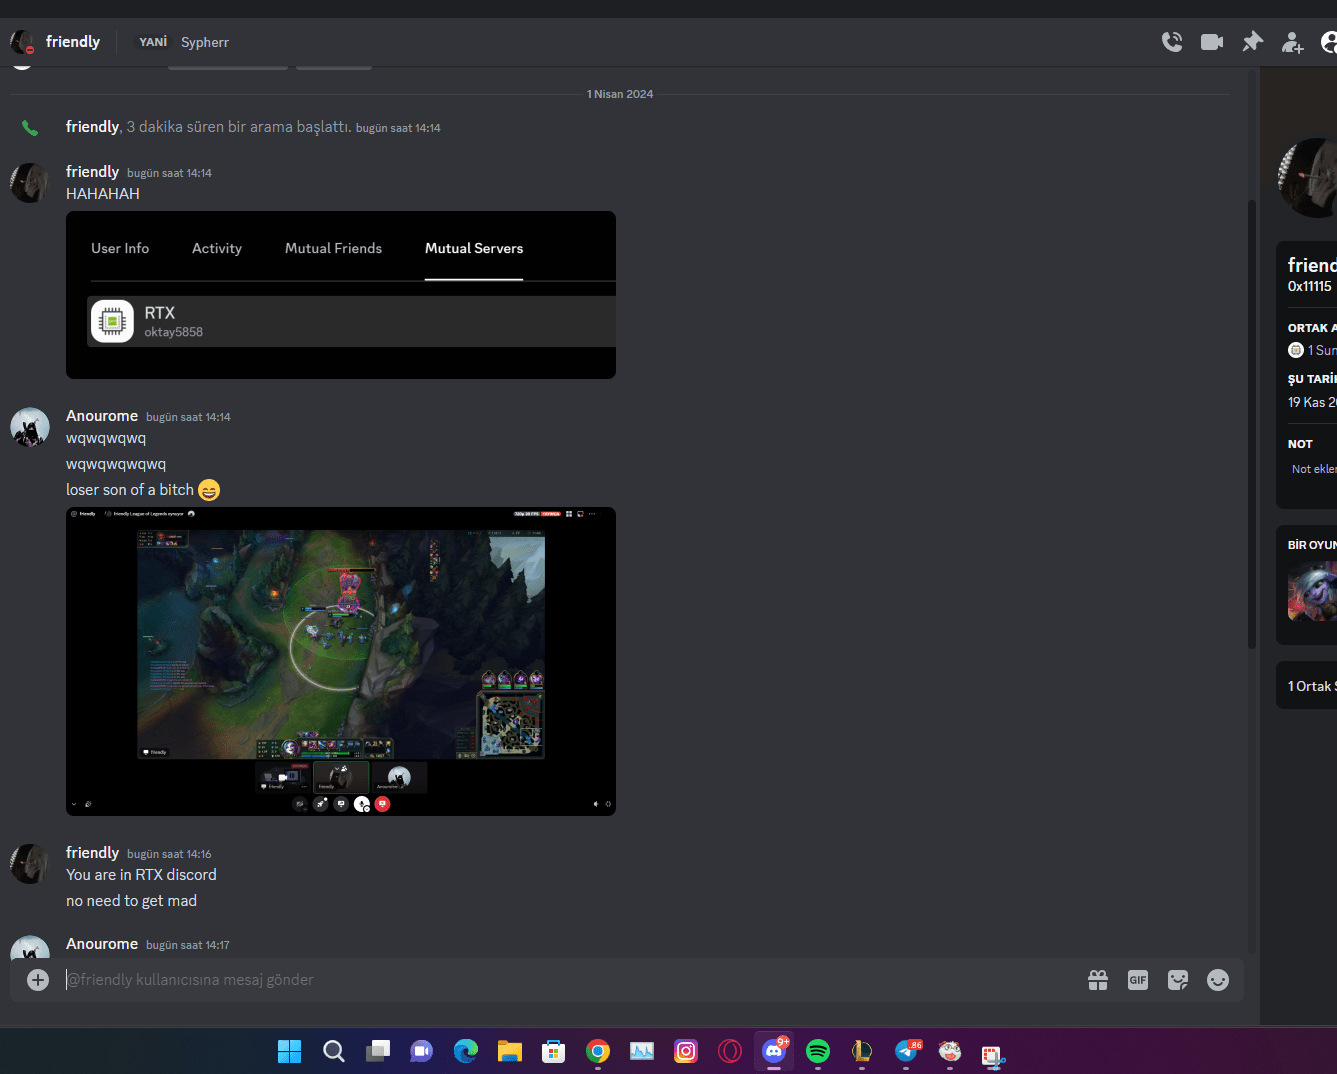Open Windows taskbar search

334,1051
